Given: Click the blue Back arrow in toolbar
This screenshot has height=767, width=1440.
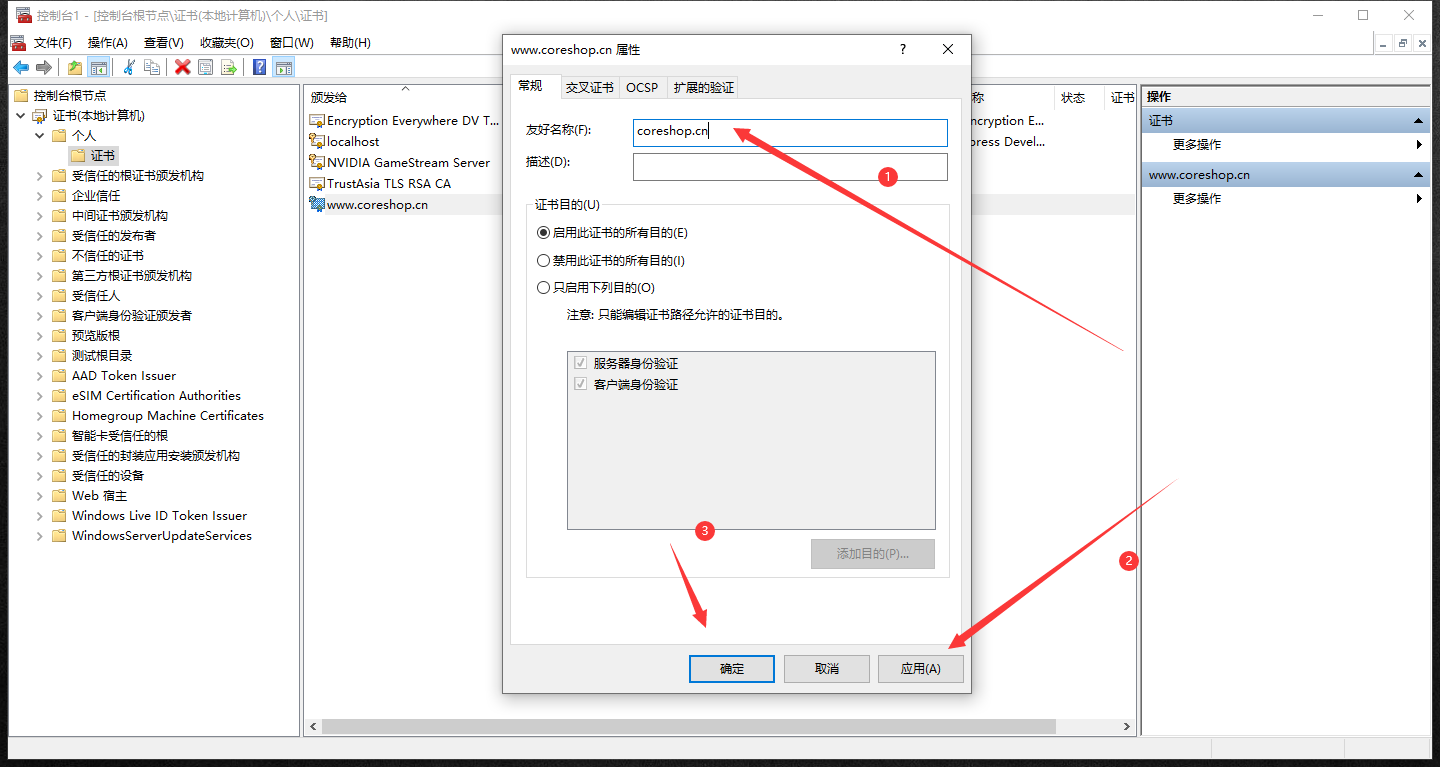Looking at the screenshot, I should click(x=20, y=67).
